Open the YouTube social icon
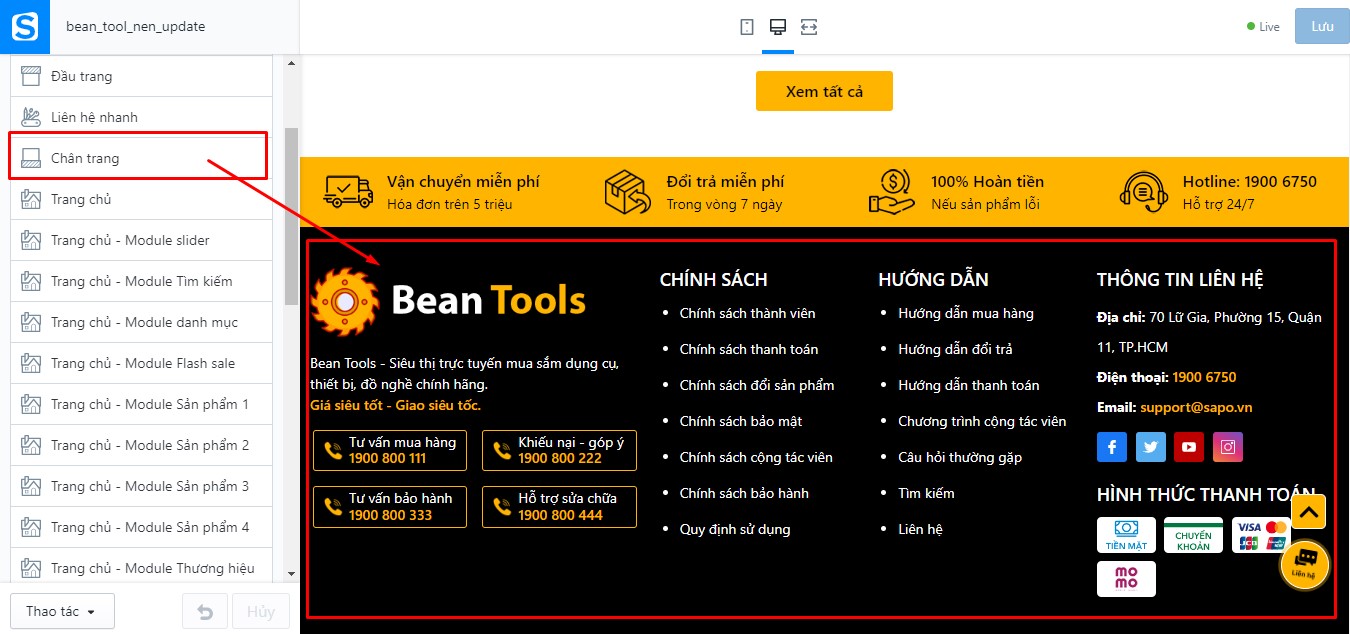The image size is (1350, 634). pos(1189,447)
